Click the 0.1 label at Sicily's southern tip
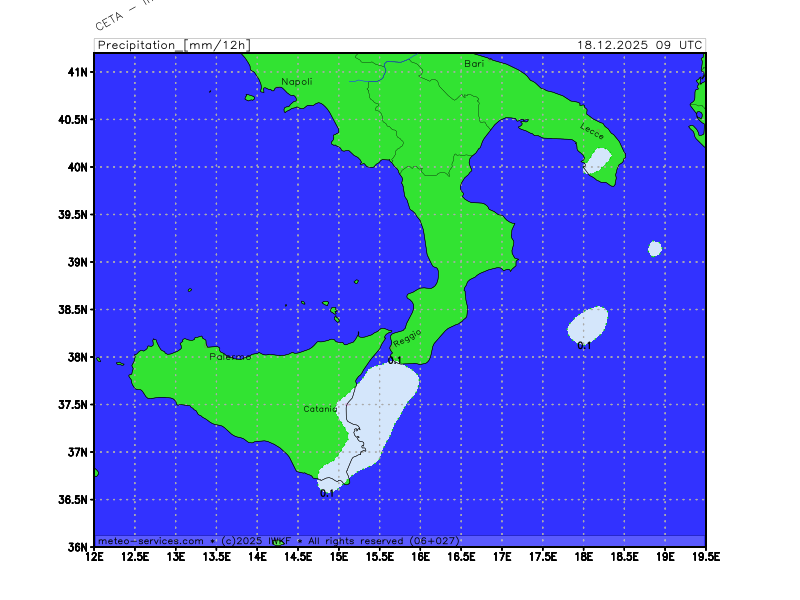Viewport: 800px width, 600px height. point(327,493)
